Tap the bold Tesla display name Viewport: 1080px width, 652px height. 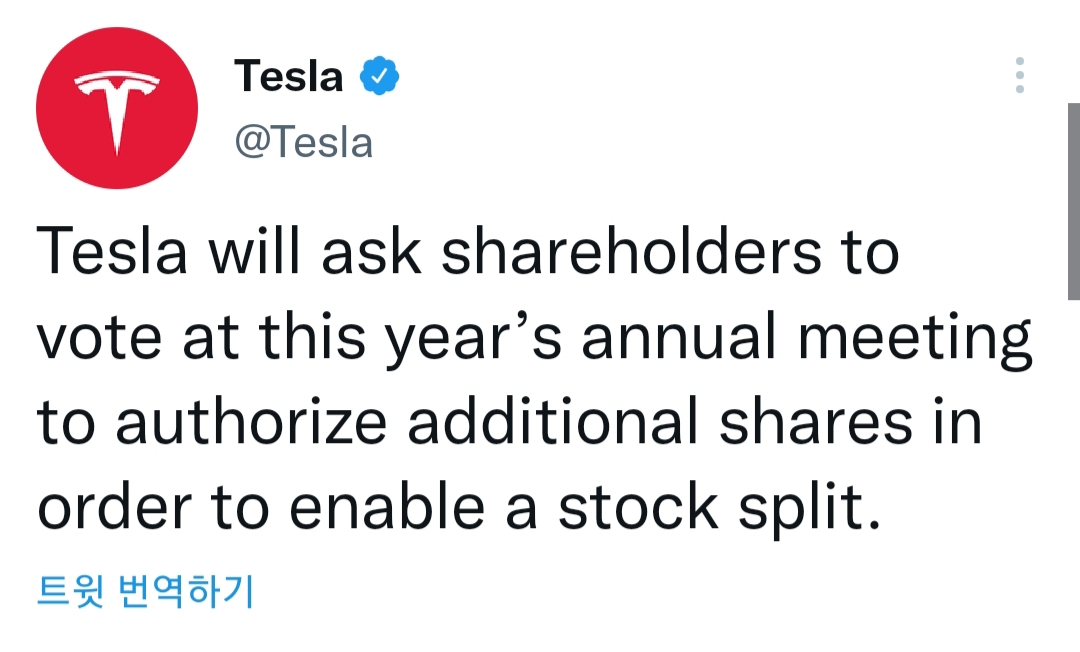coord(289,76)
